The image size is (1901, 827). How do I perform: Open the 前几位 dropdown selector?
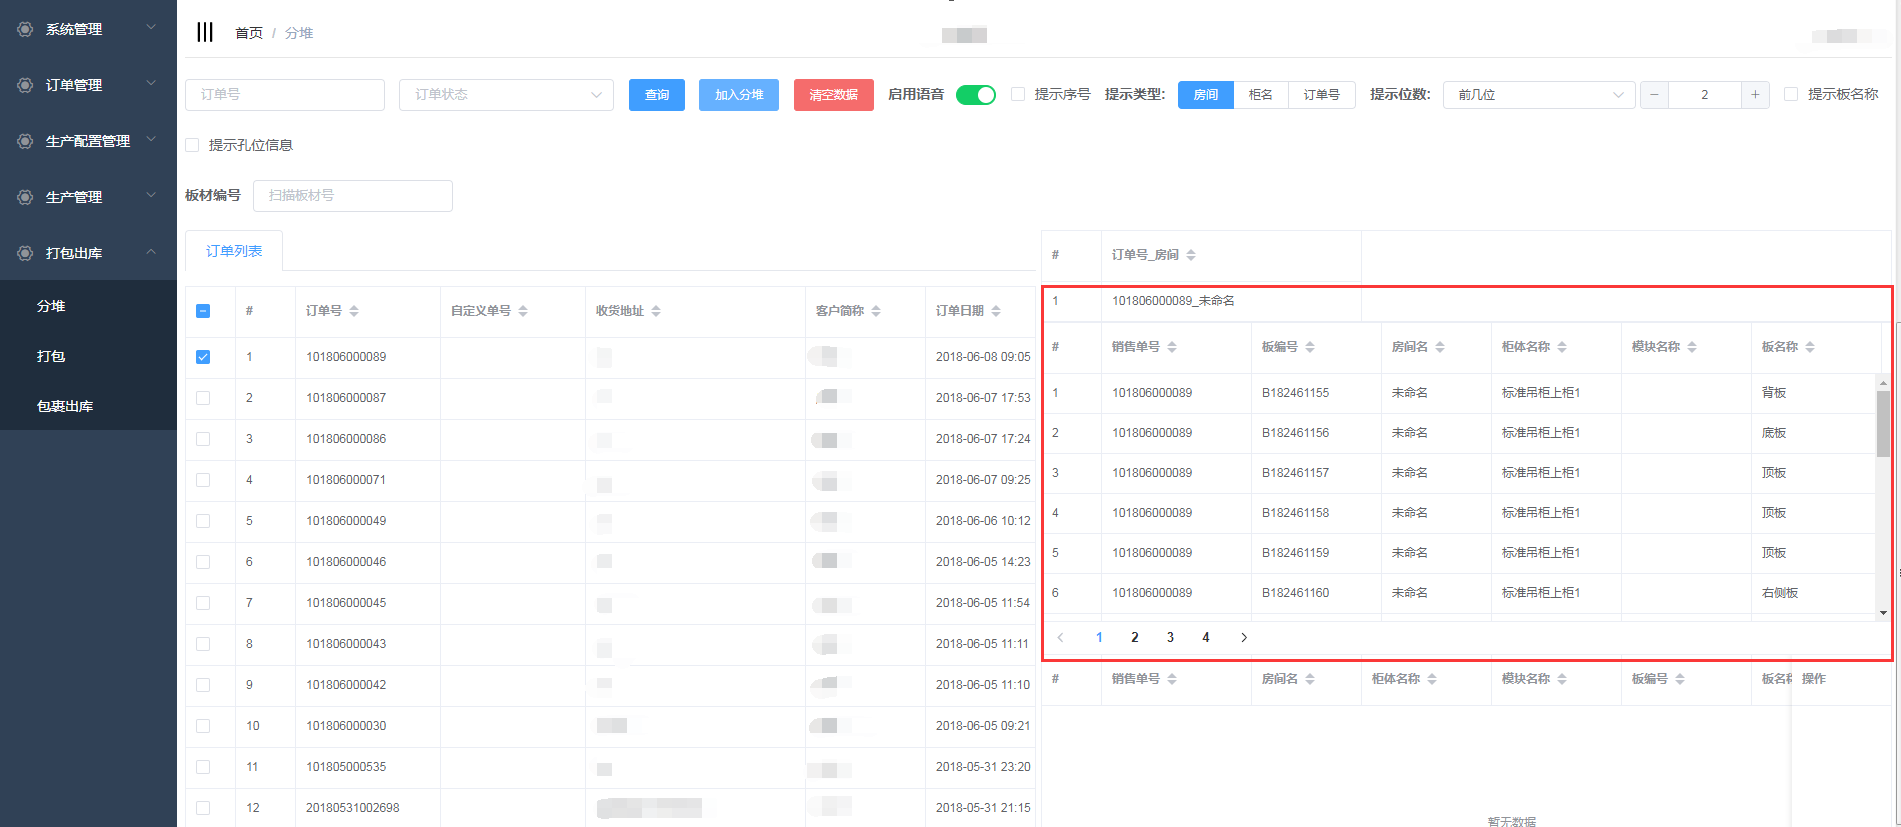click(1538, 95)
